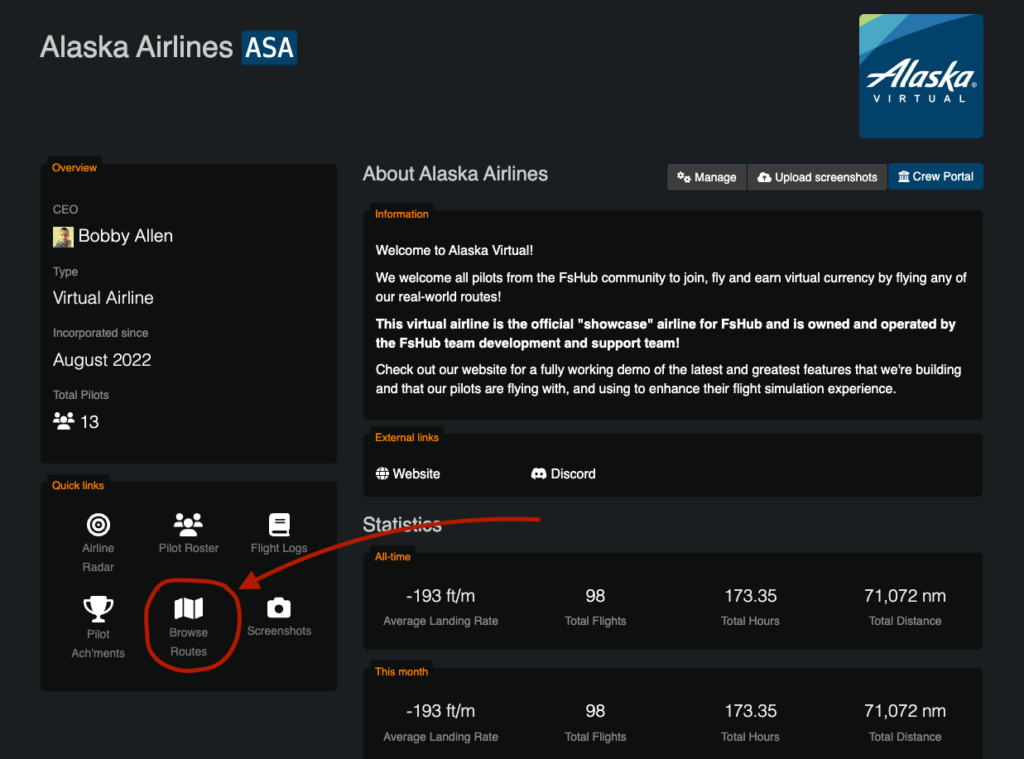The height and width of the screenshot is (759, 1024).
Task: Click the pilots group icon beside 13
Action: [63, 421]
